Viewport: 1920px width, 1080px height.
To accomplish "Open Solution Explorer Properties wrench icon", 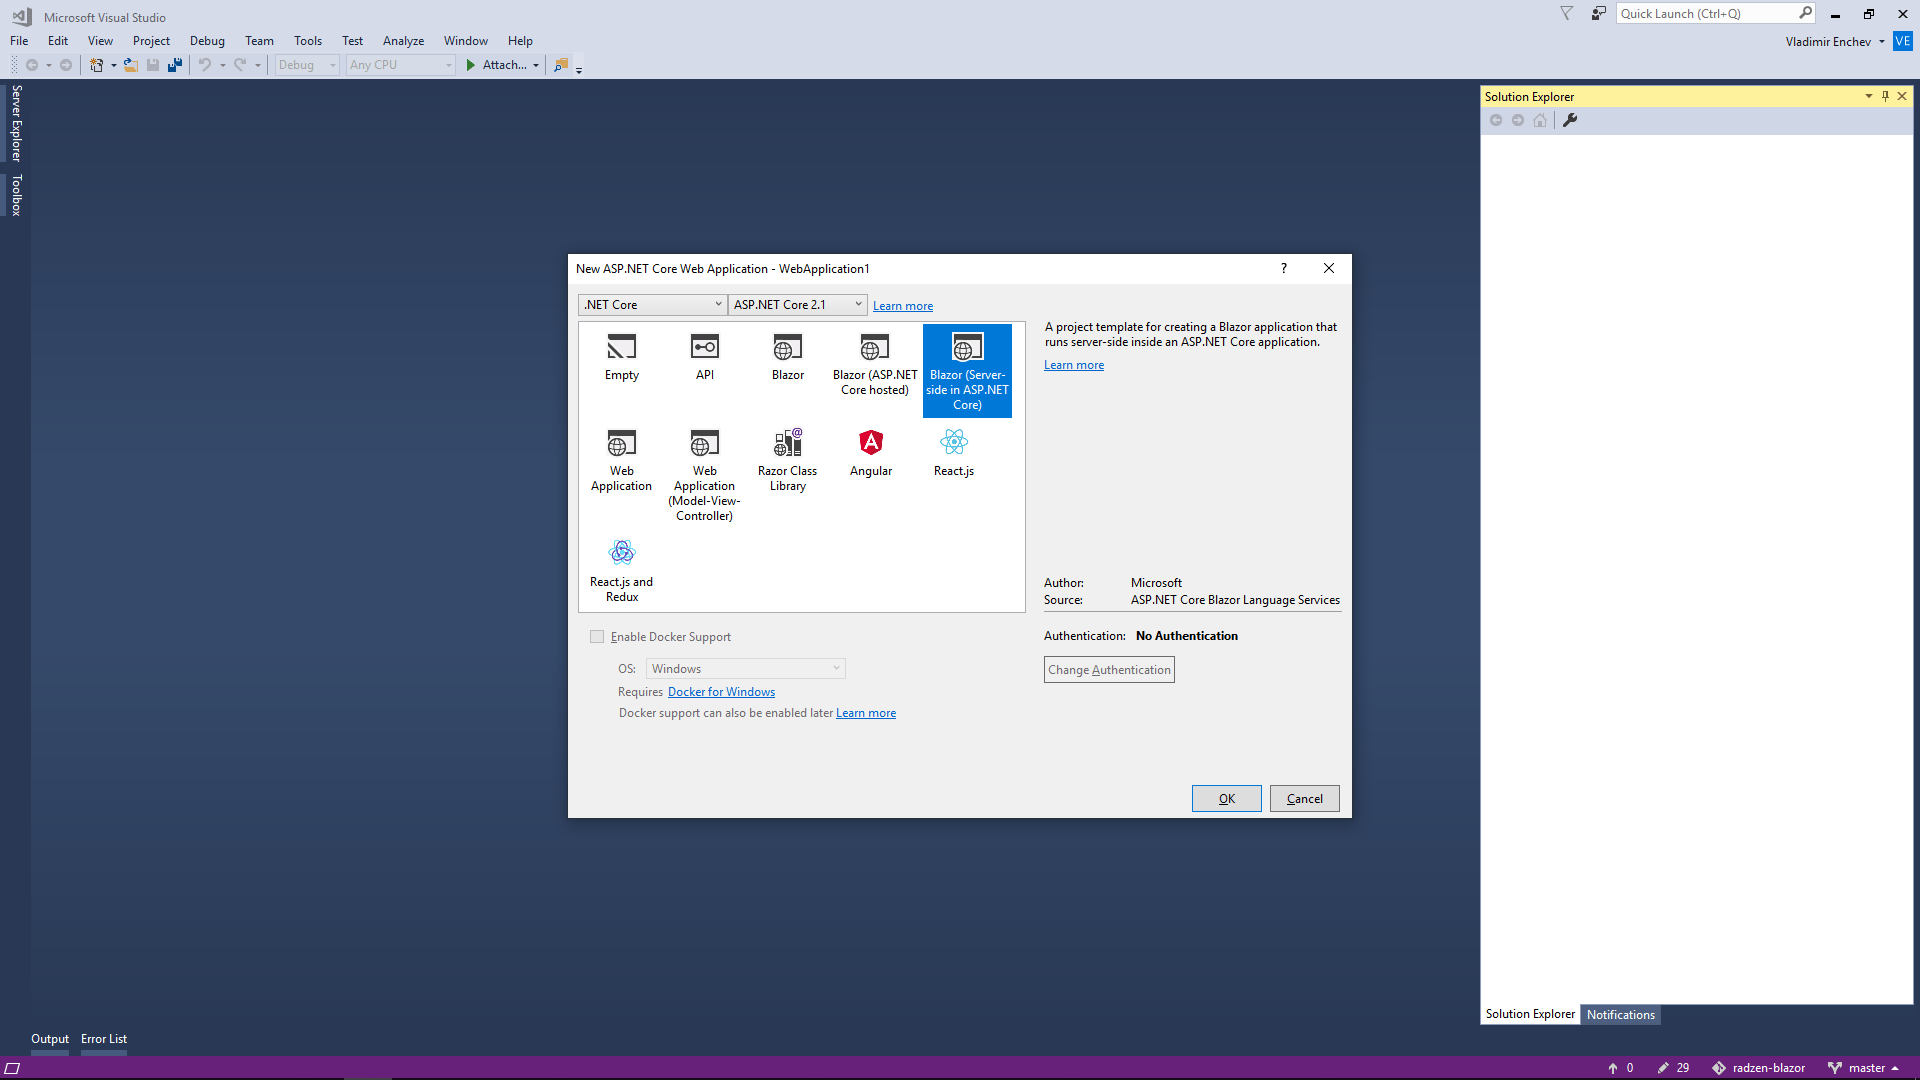I will 1570,120.
